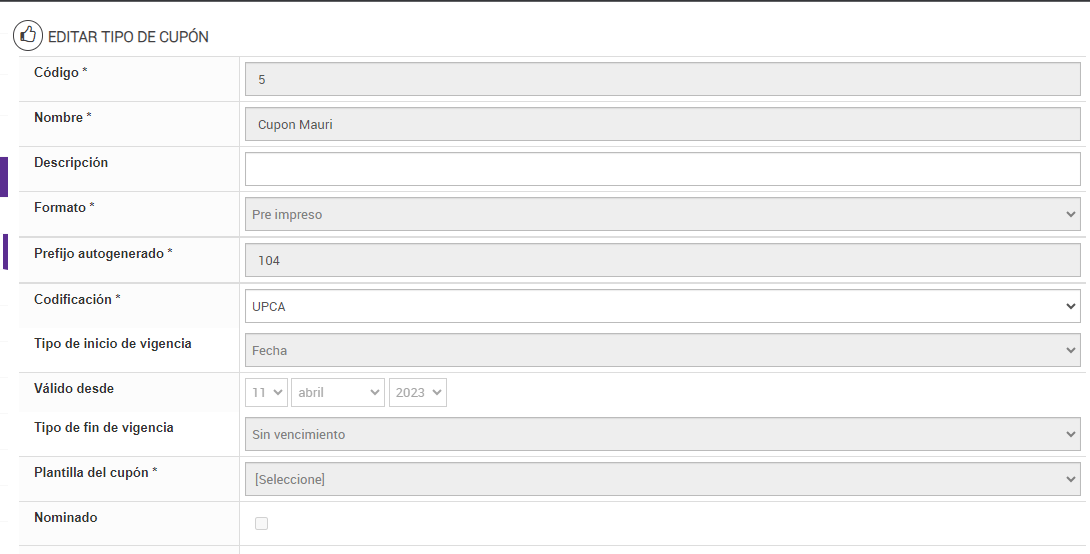Click the Editar Tipo de Cupón heading
1090x554 pixels.
pos(128,36)
